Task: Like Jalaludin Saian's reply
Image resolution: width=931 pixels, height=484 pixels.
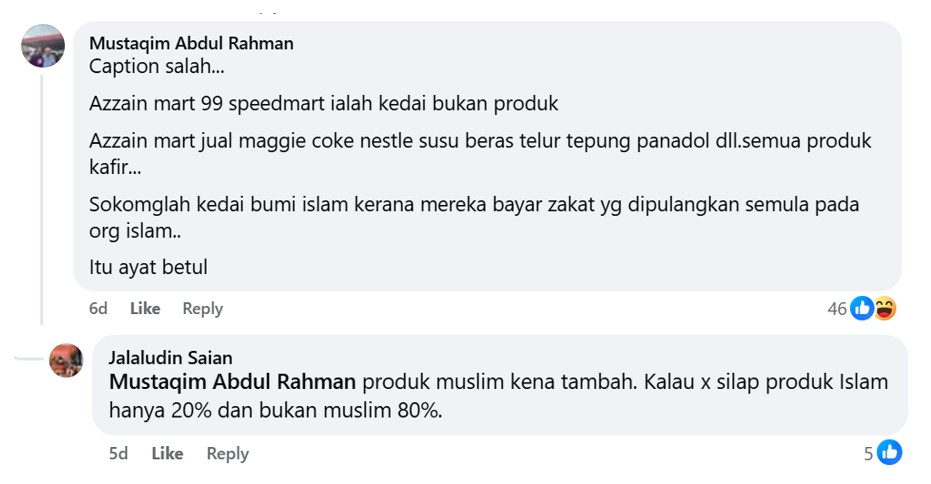Action: [167, 453]
